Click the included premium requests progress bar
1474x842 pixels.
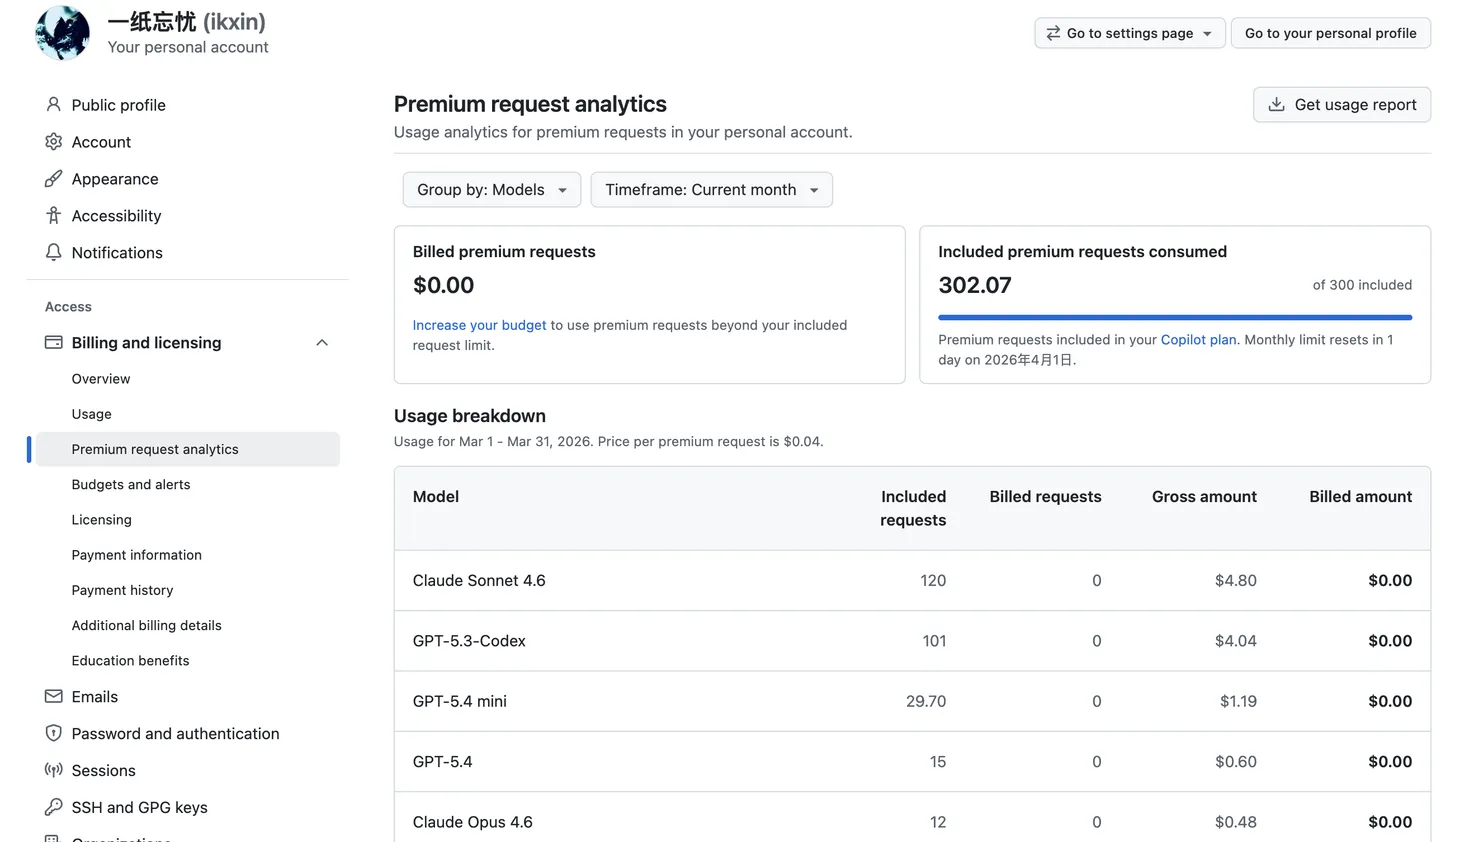(1175, 318)
